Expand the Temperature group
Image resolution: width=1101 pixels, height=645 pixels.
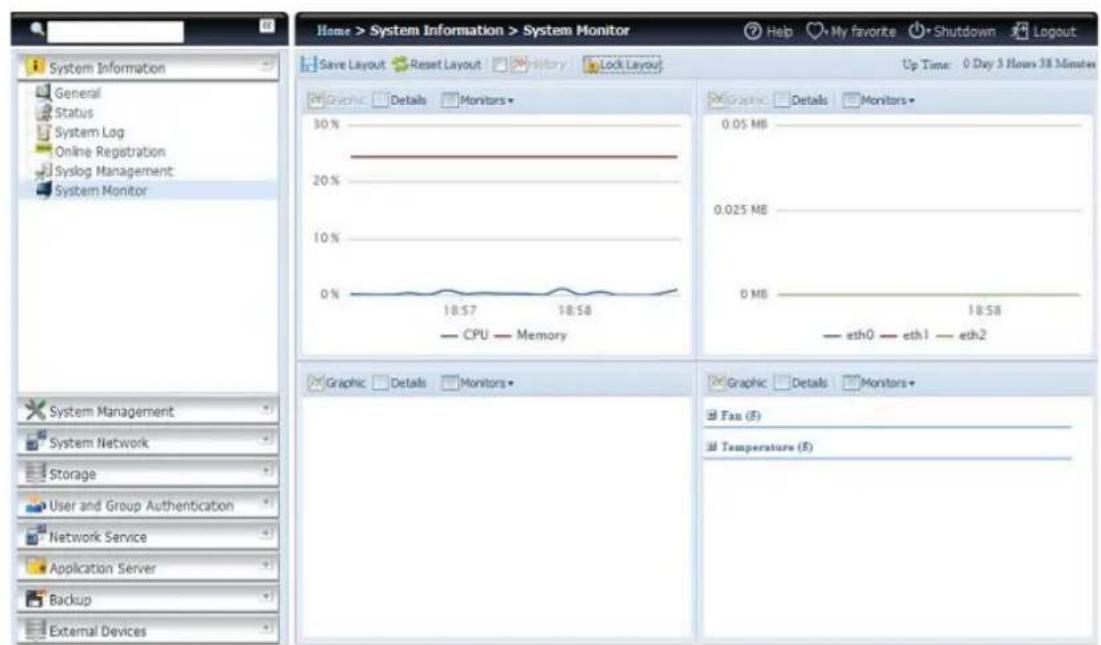click(x=711, y=447)
